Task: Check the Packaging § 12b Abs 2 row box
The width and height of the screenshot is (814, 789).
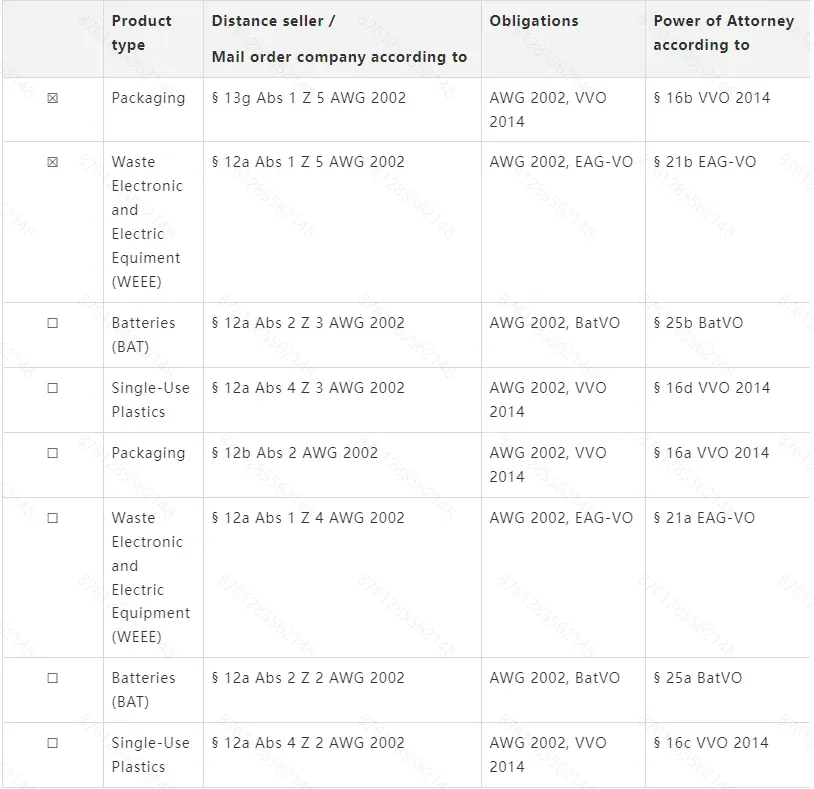Action: point(53,453)
